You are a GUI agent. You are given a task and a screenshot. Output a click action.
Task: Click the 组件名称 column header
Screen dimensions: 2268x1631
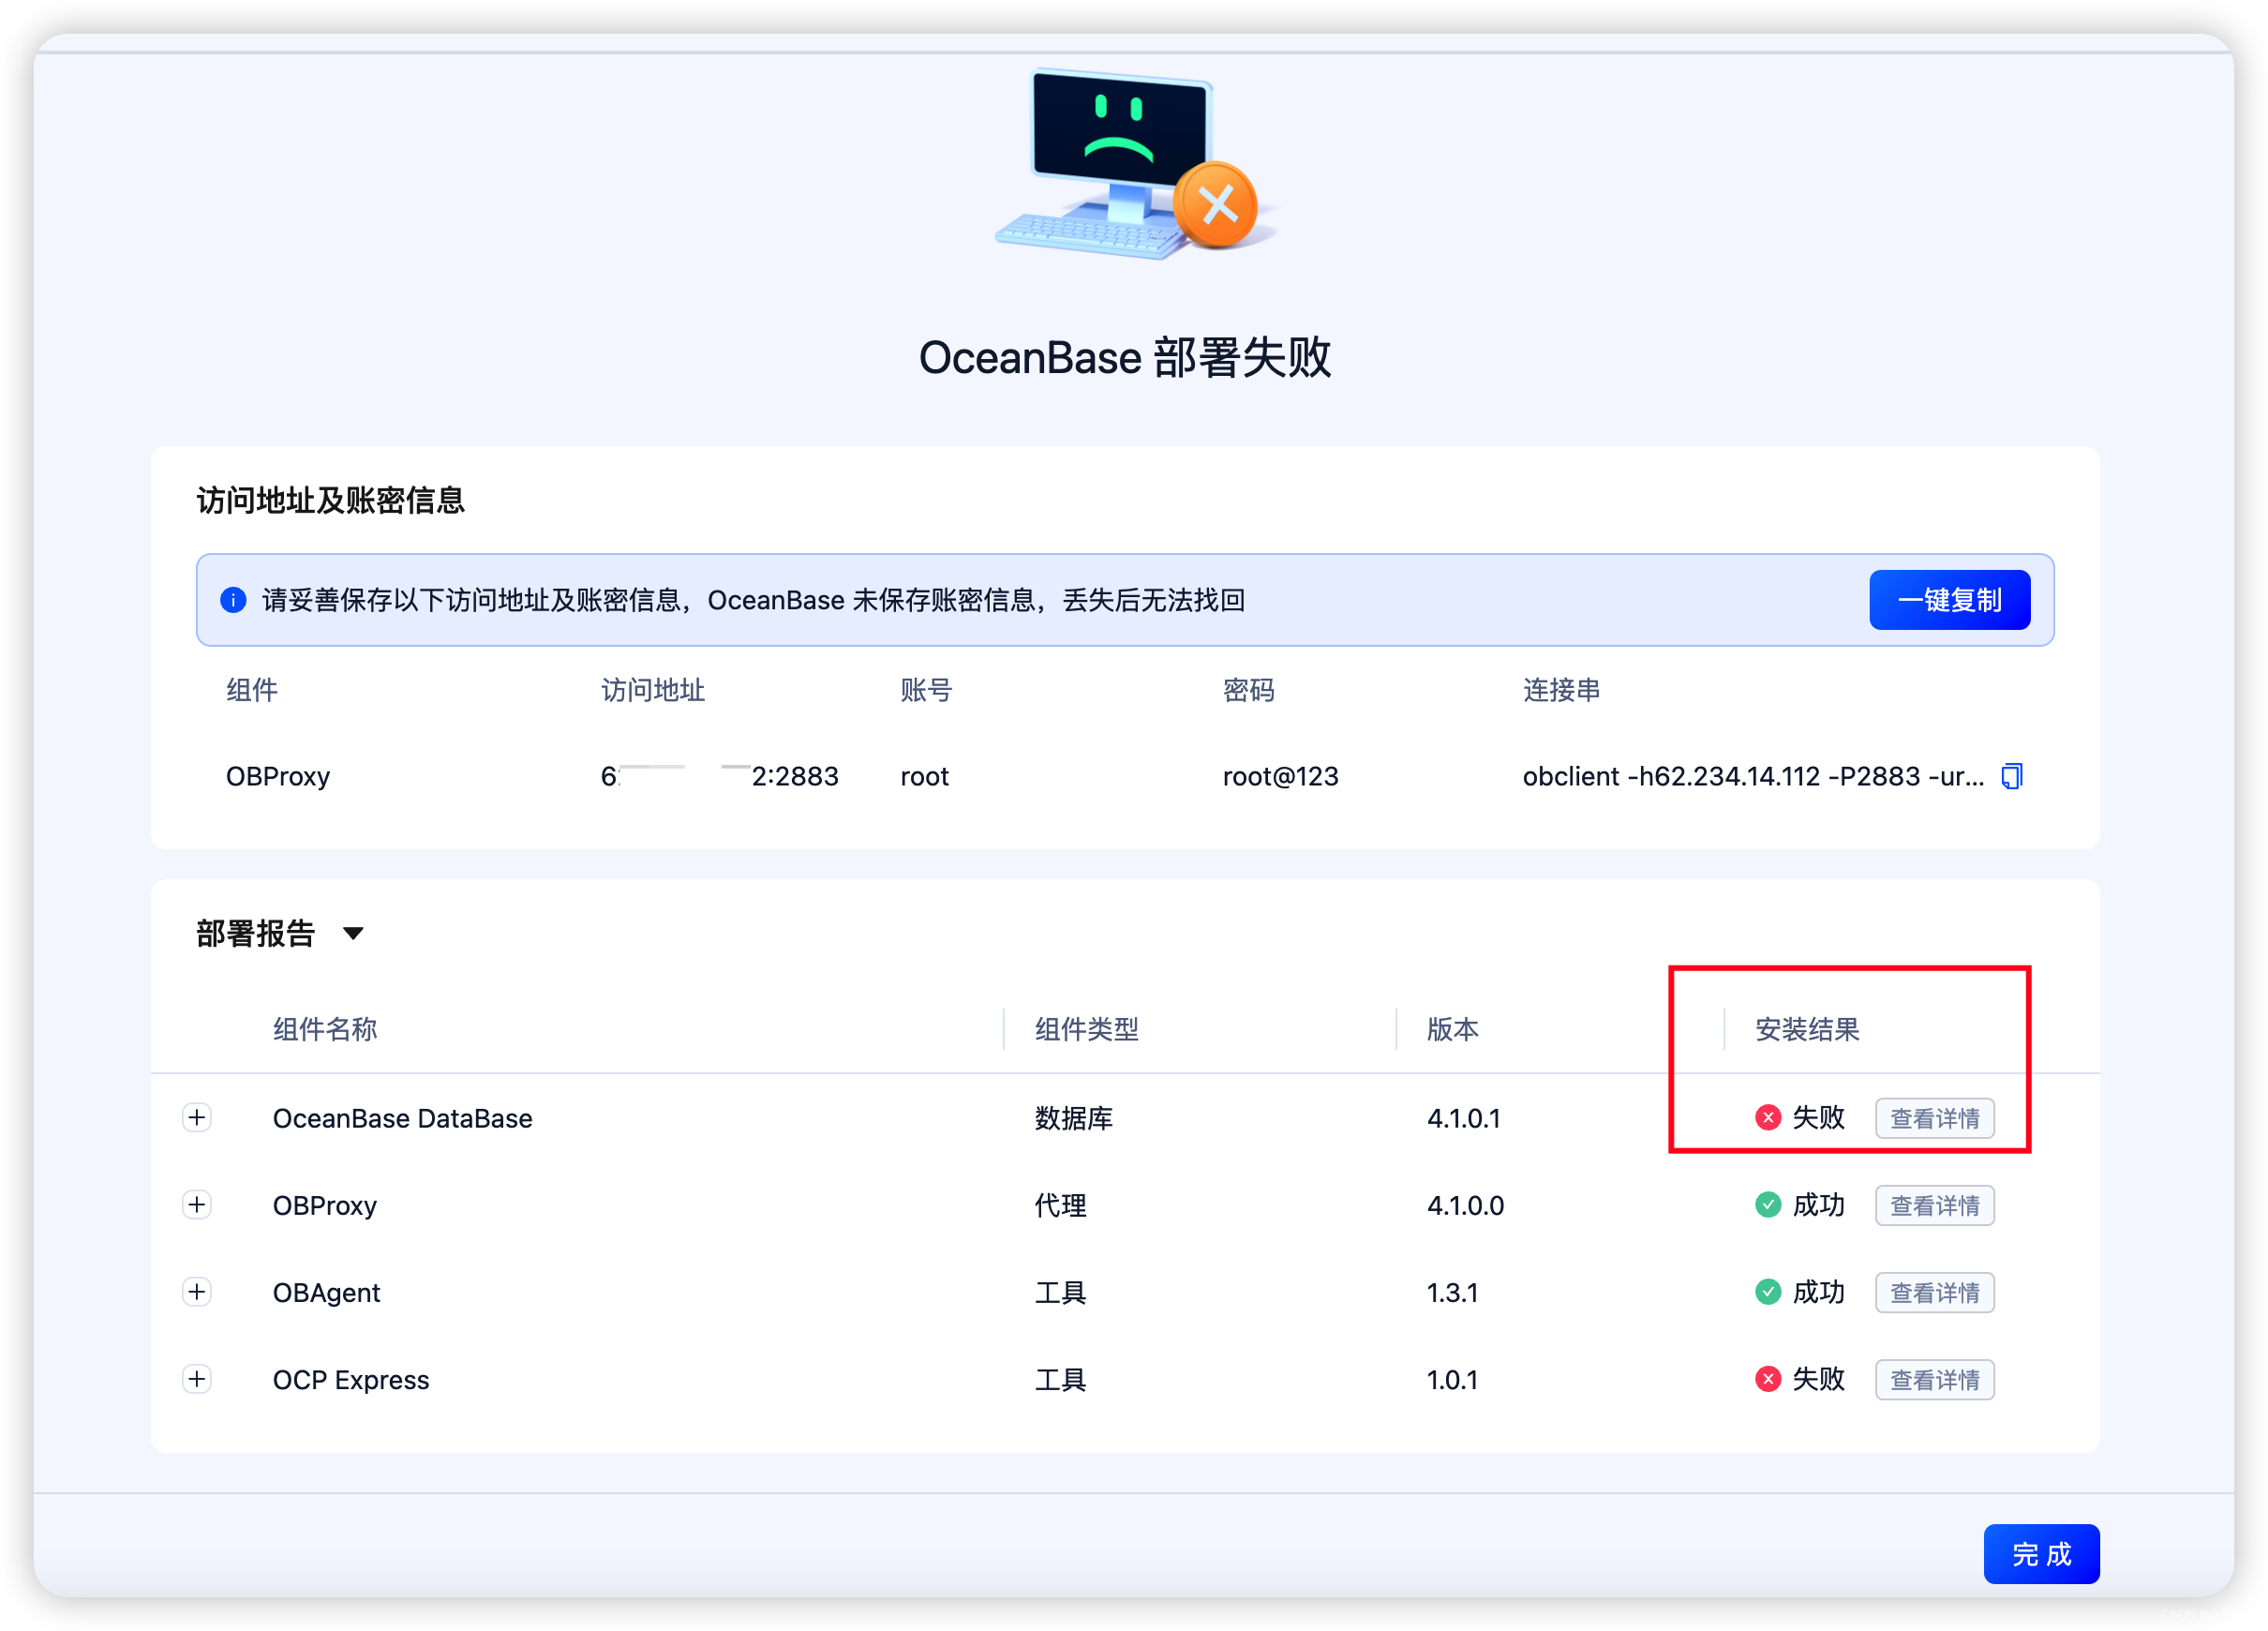click(x=325, y=1029)
